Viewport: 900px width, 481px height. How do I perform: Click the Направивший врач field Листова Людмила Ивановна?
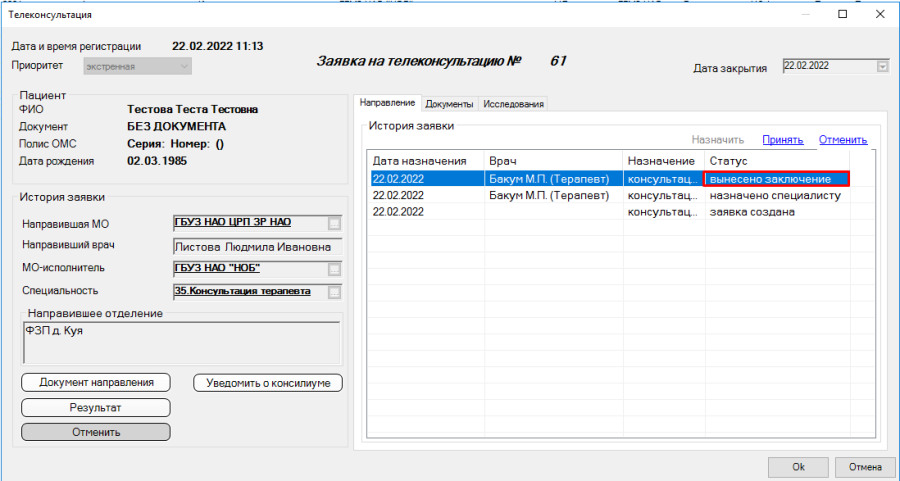257,247
